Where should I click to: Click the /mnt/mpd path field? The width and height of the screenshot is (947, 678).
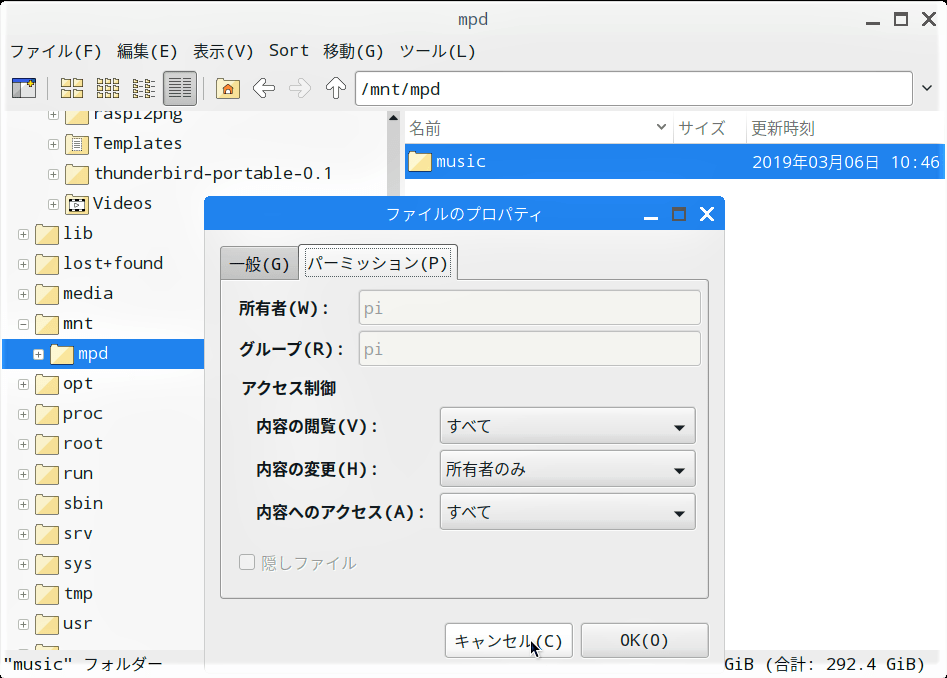(634, 89)
